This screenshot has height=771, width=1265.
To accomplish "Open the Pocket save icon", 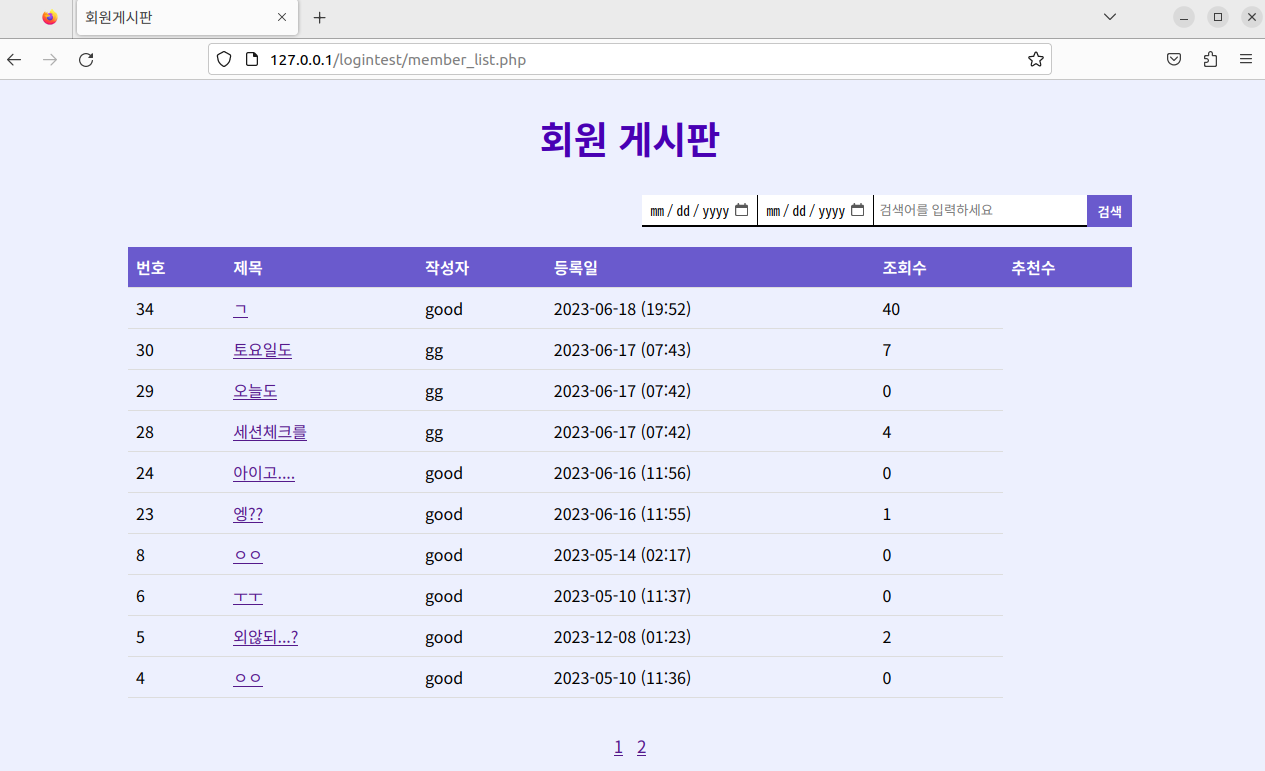I will (x=1175, y=60).
